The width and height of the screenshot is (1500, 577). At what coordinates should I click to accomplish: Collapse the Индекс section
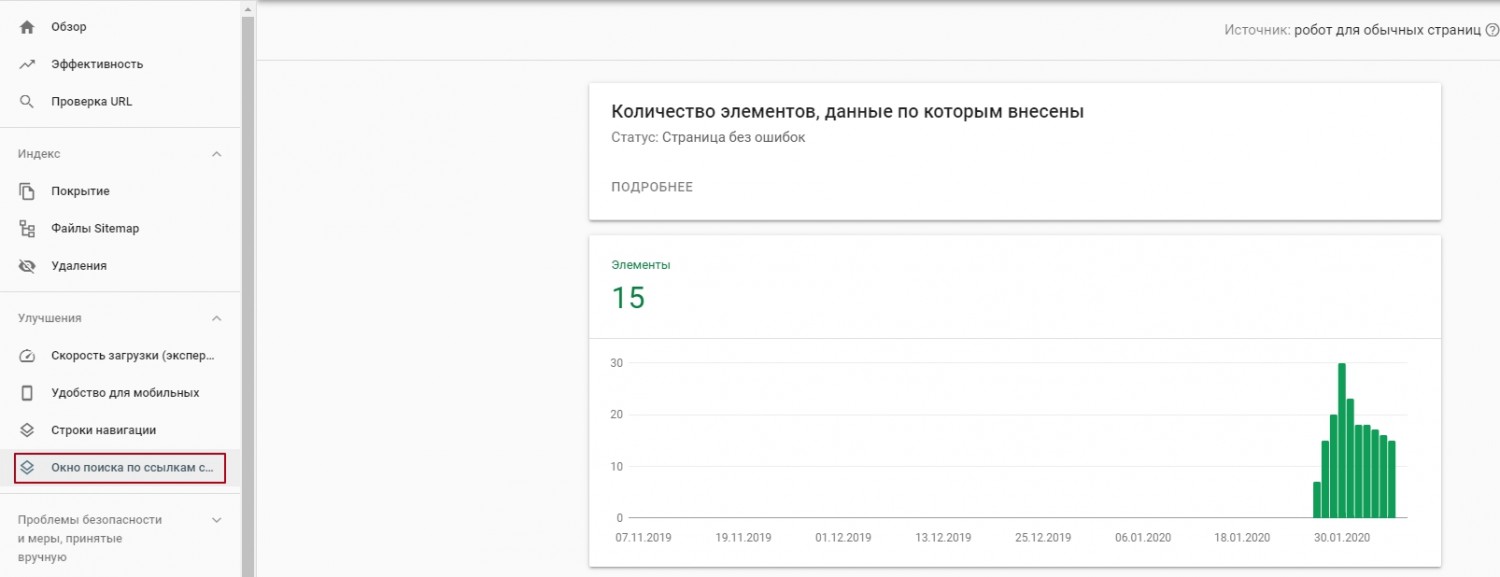pyautogui.click(x=216, y=154)
